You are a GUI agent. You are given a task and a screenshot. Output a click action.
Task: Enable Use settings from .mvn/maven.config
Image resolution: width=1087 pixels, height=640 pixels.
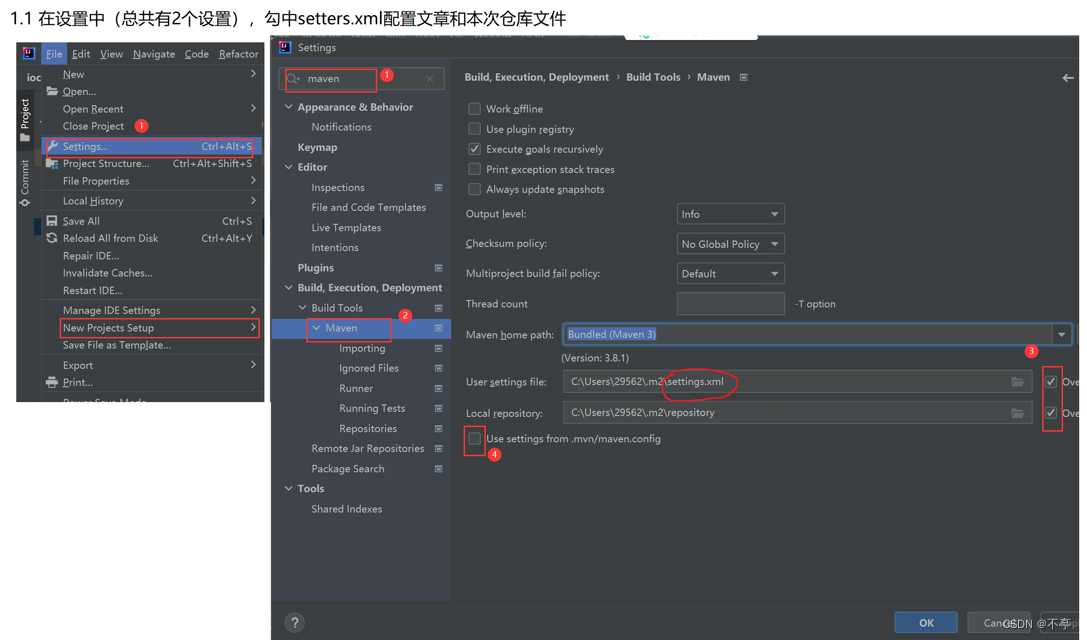pos(474,438)
